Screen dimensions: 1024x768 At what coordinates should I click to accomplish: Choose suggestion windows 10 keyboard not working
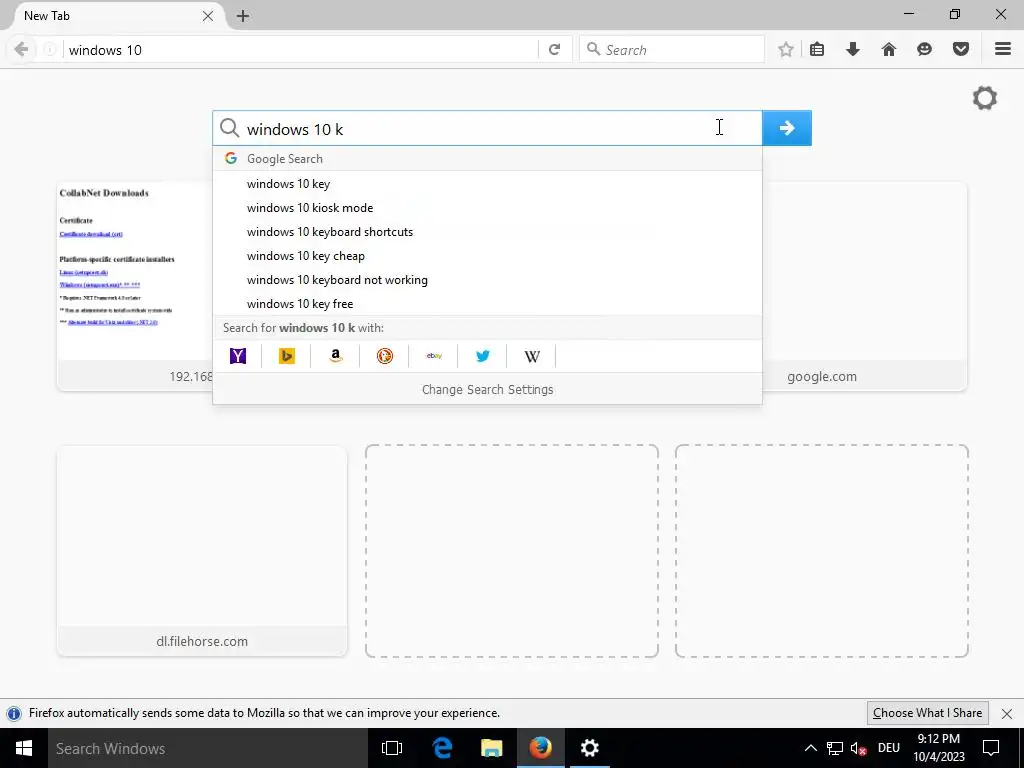(487, 280)
